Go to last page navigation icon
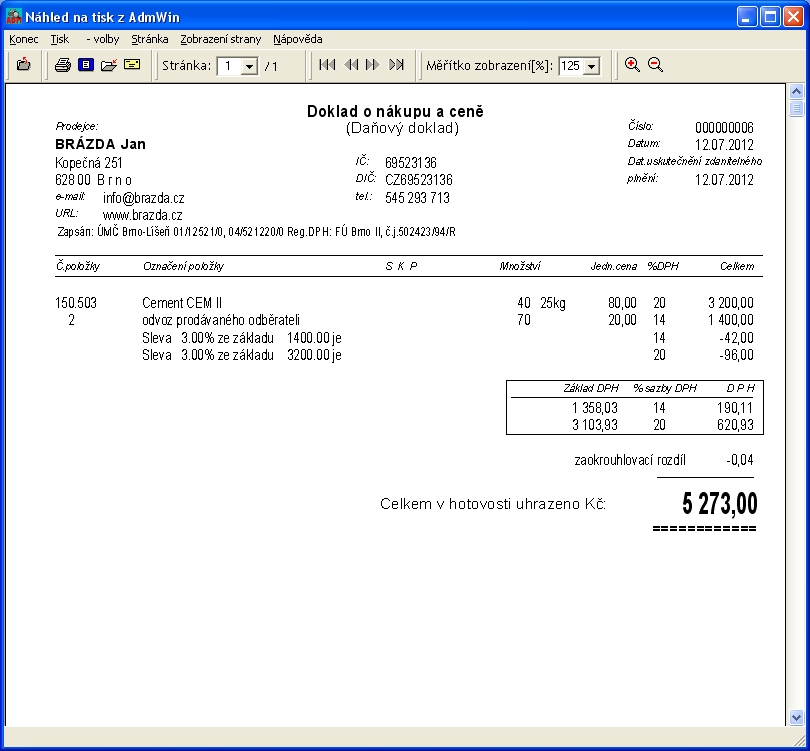Viewport: 810px width, 751px height. click(x=396, y=65)
